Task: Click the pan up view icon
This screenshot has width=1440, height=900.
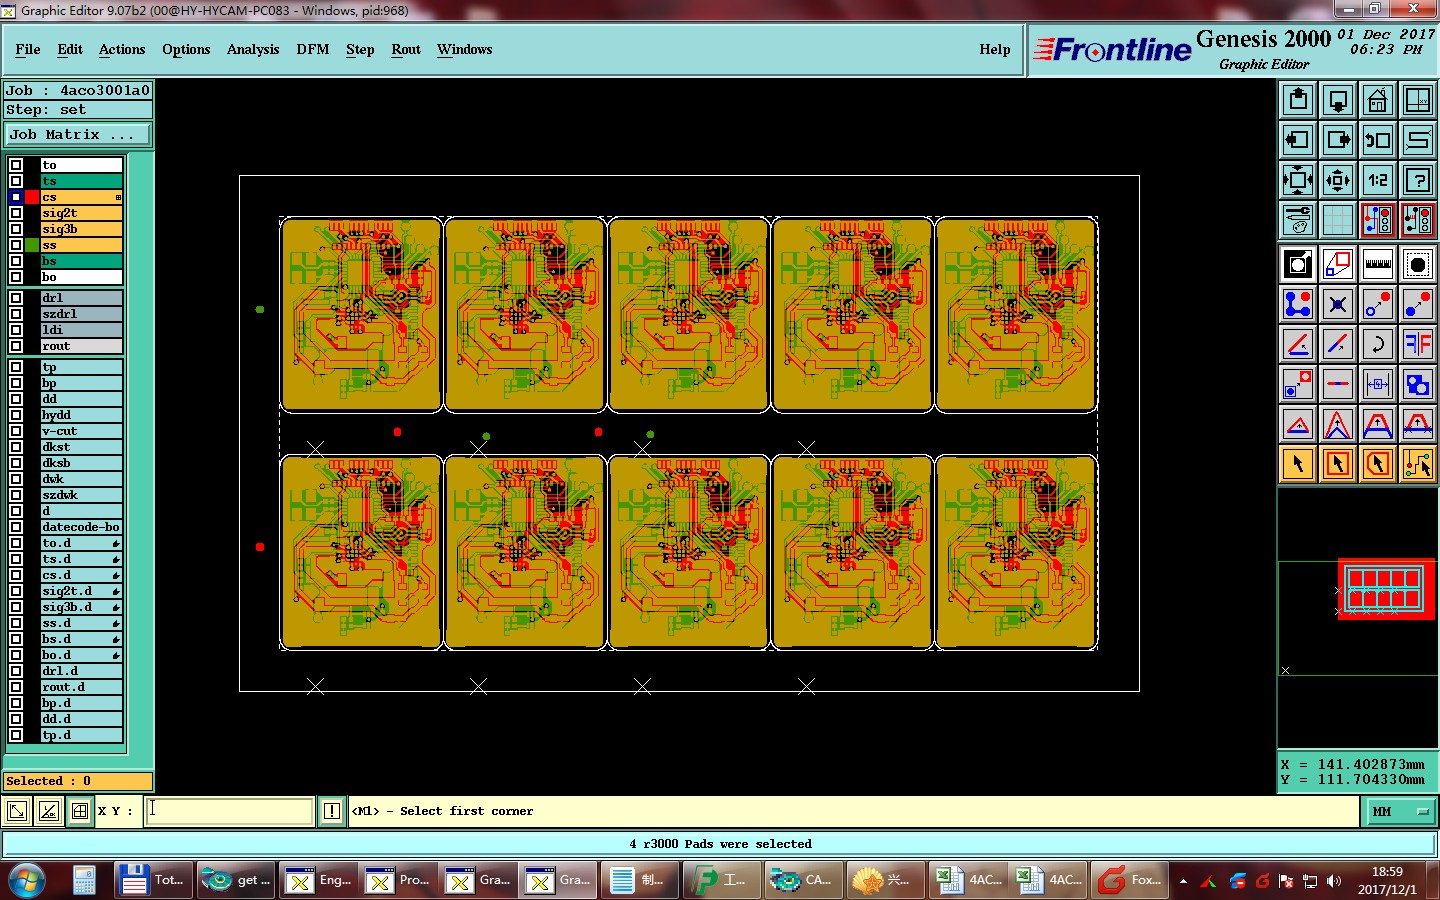Action: coord(1298,100)
